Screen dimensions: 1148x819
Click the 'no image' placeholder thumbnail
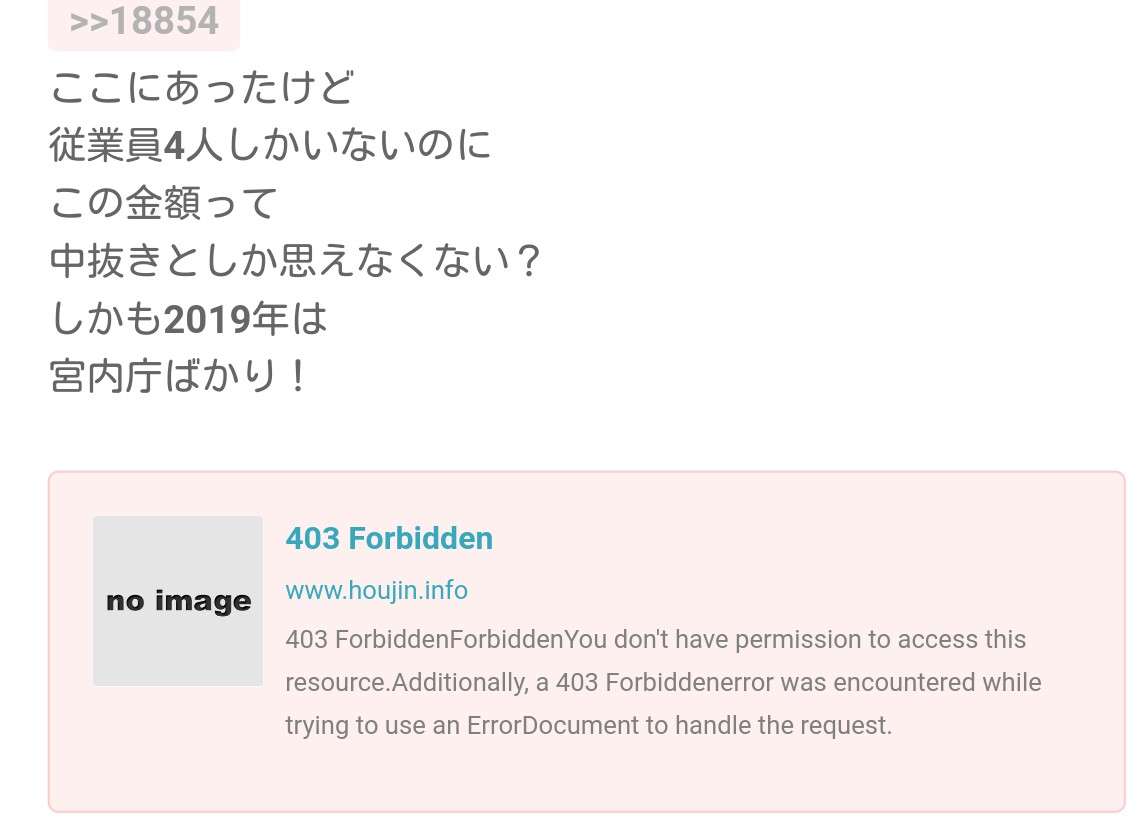(178, 601)
